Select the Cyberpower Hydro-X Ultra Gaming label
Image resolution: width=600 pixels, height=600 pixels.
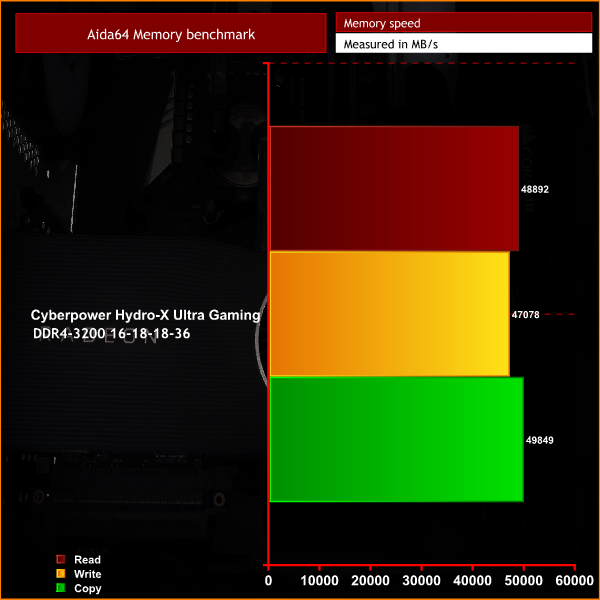click(145, 315)
